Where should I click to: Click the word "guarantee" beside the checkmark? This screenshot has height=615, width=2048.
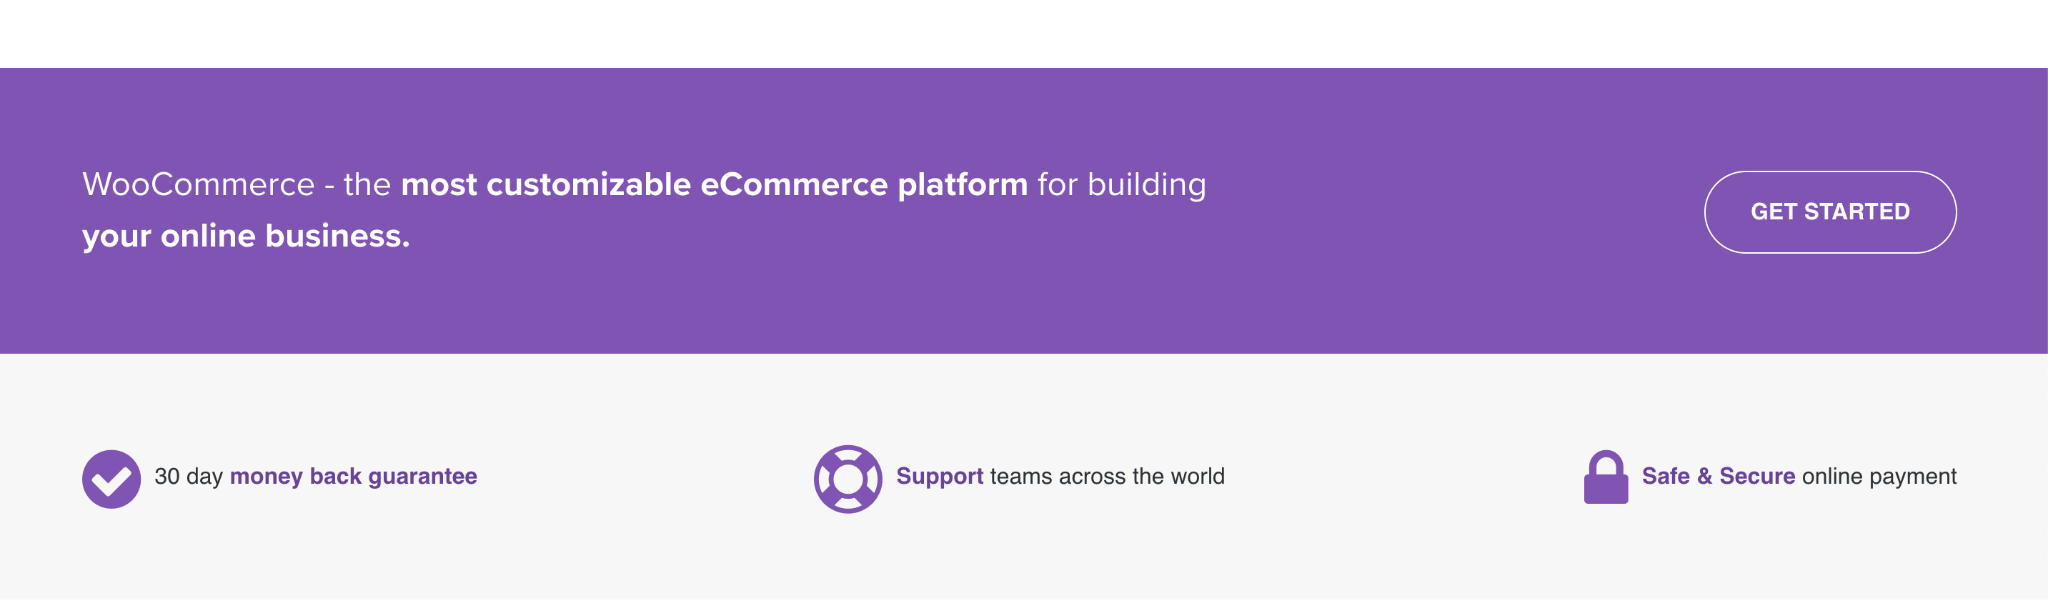click(x=422, y=477)
